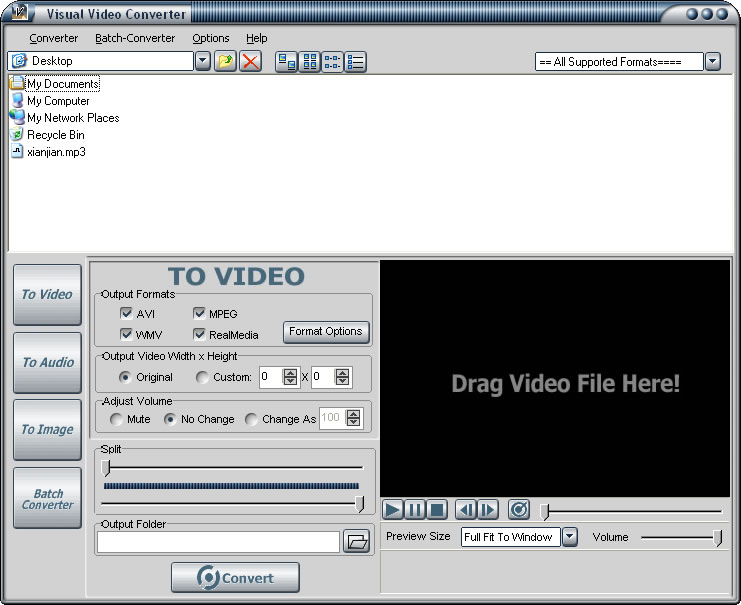Step to the previous frame
The height and width of the screenshot is (605, 741).
pyautogui.click(x=465, y=510)
